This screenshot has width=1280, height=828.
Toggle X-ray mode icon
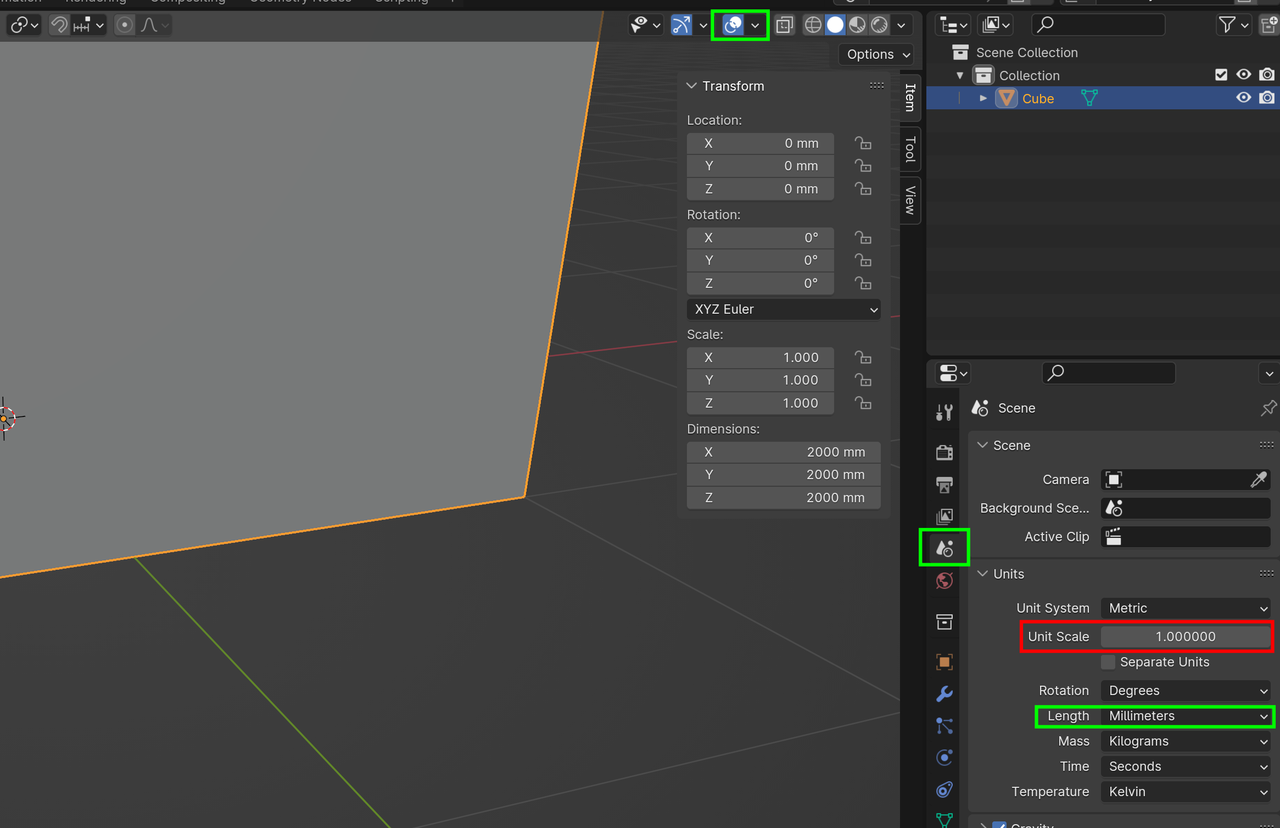pyautogui.click(x=784, y=25)
